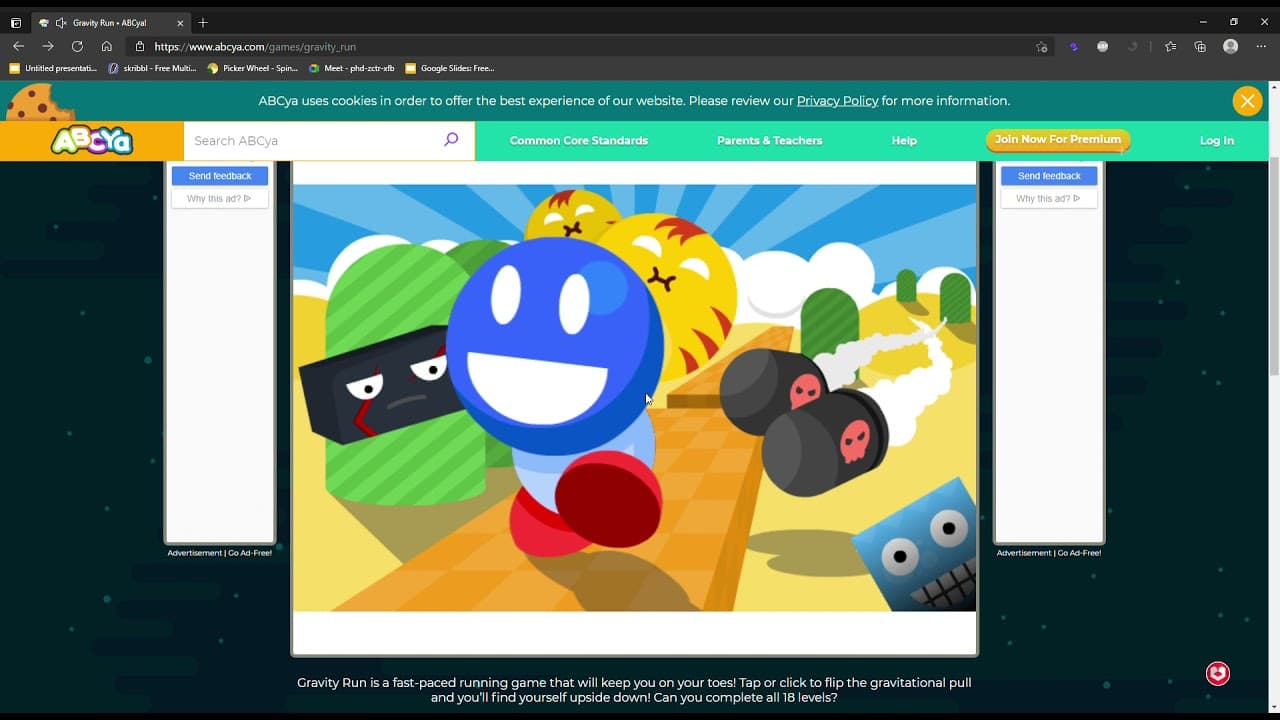Add this page to favorites
Screen dimensions: 1280x720
click(1041, 46)
